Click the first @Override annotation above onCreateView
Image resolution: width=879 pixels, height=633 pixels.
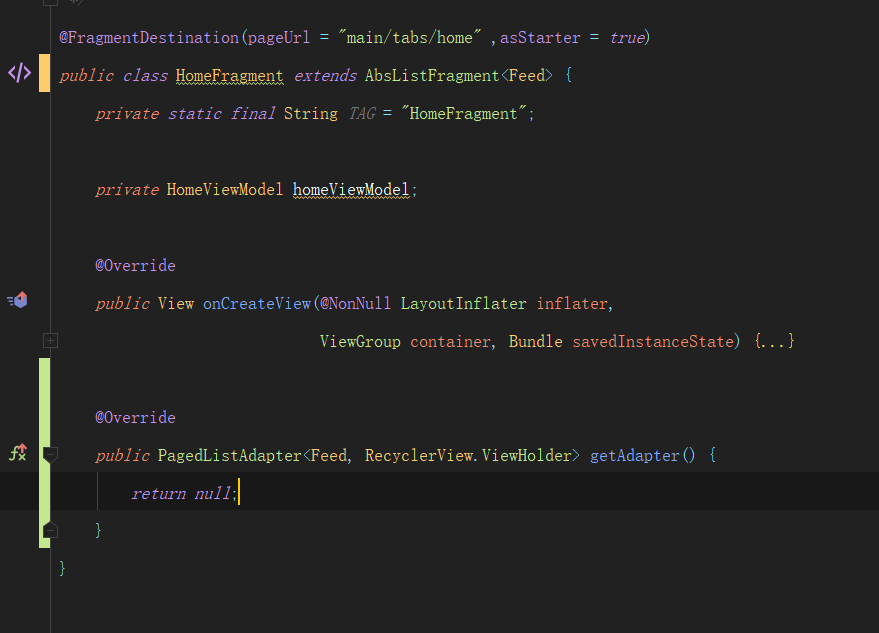pos(135,265)
